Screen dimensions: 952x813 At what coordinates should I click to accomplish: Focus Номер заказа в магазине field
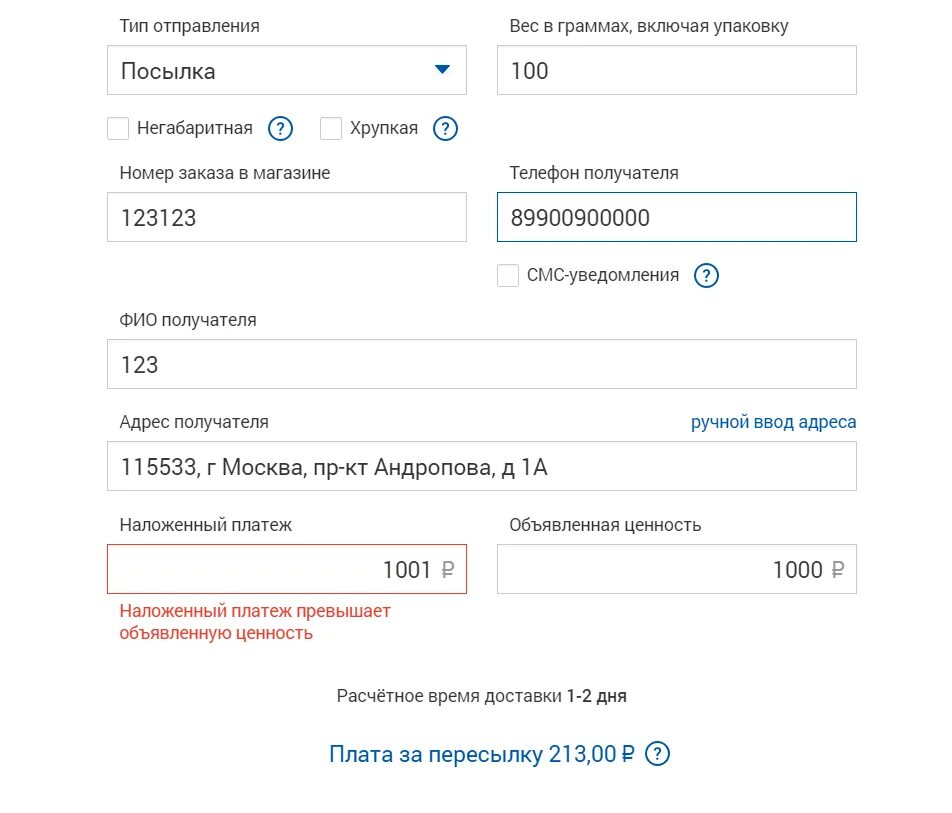[287, 217]
